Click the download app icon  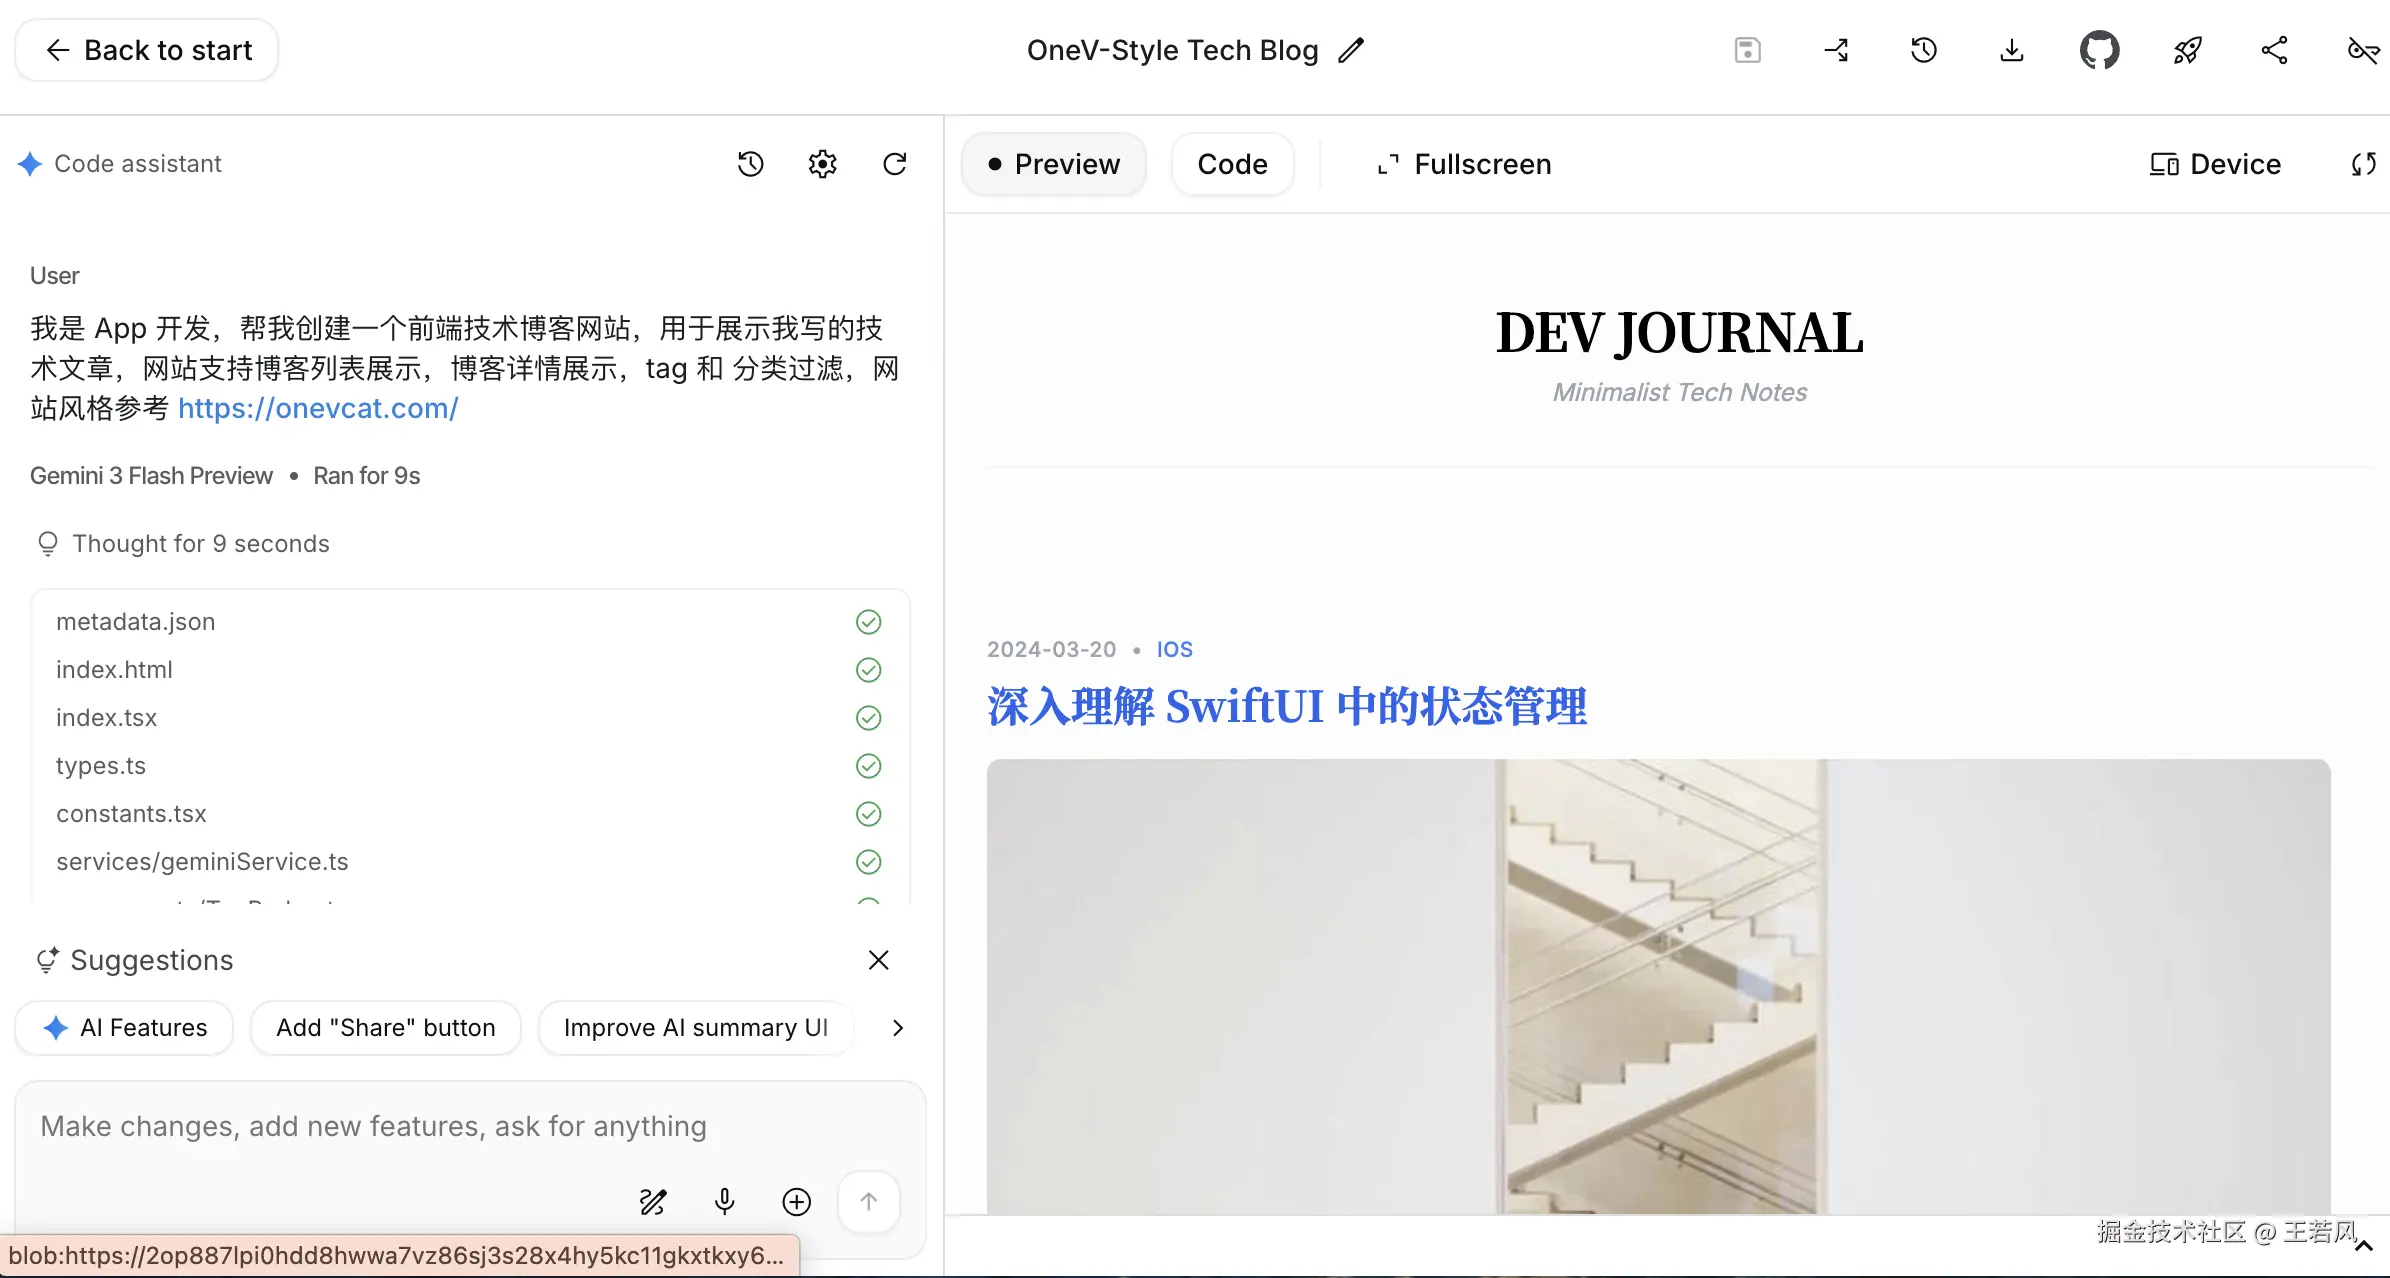(2011, 50)
